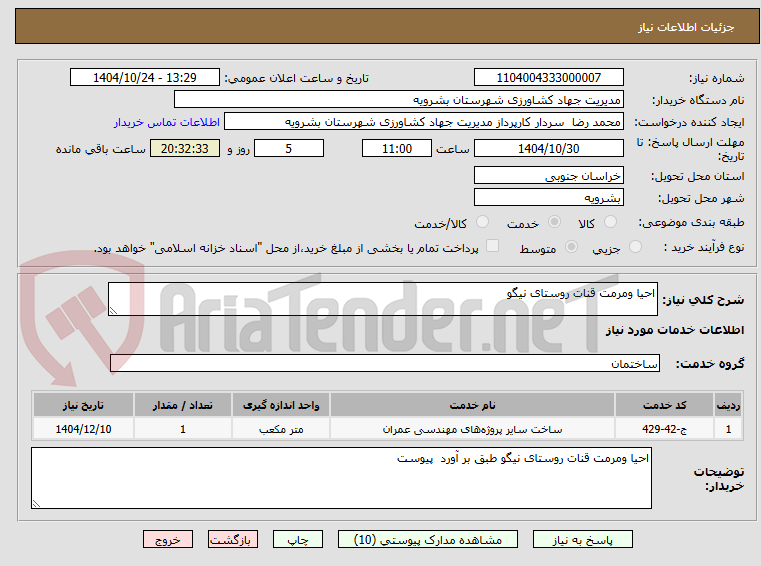The image size is (761, 566).
Task: Click the واحد اندازه گیری column header
Action: [281, 405]
